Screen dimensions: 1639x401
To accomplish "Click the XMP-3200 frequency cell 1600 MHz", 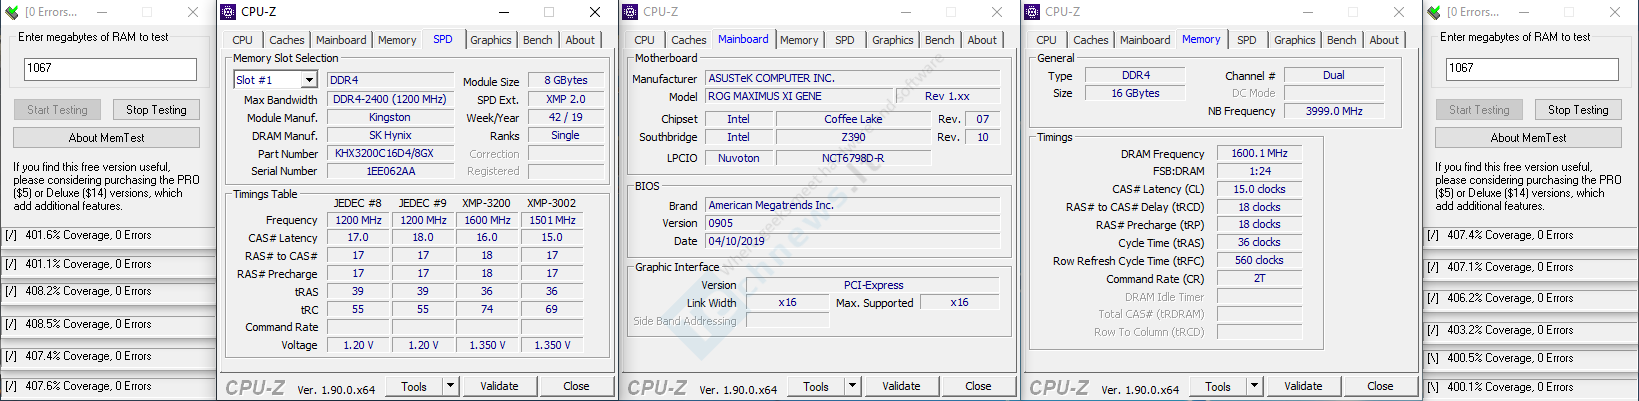I will (x=487, y=220).
